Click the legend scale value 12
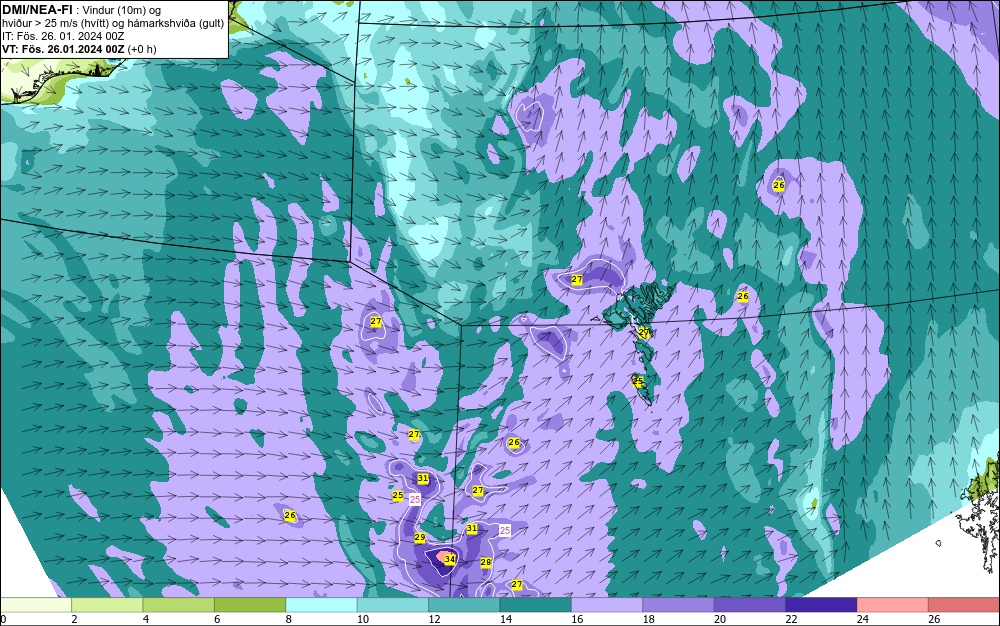This screenshot has width=1000, height=626. [434, 619]
